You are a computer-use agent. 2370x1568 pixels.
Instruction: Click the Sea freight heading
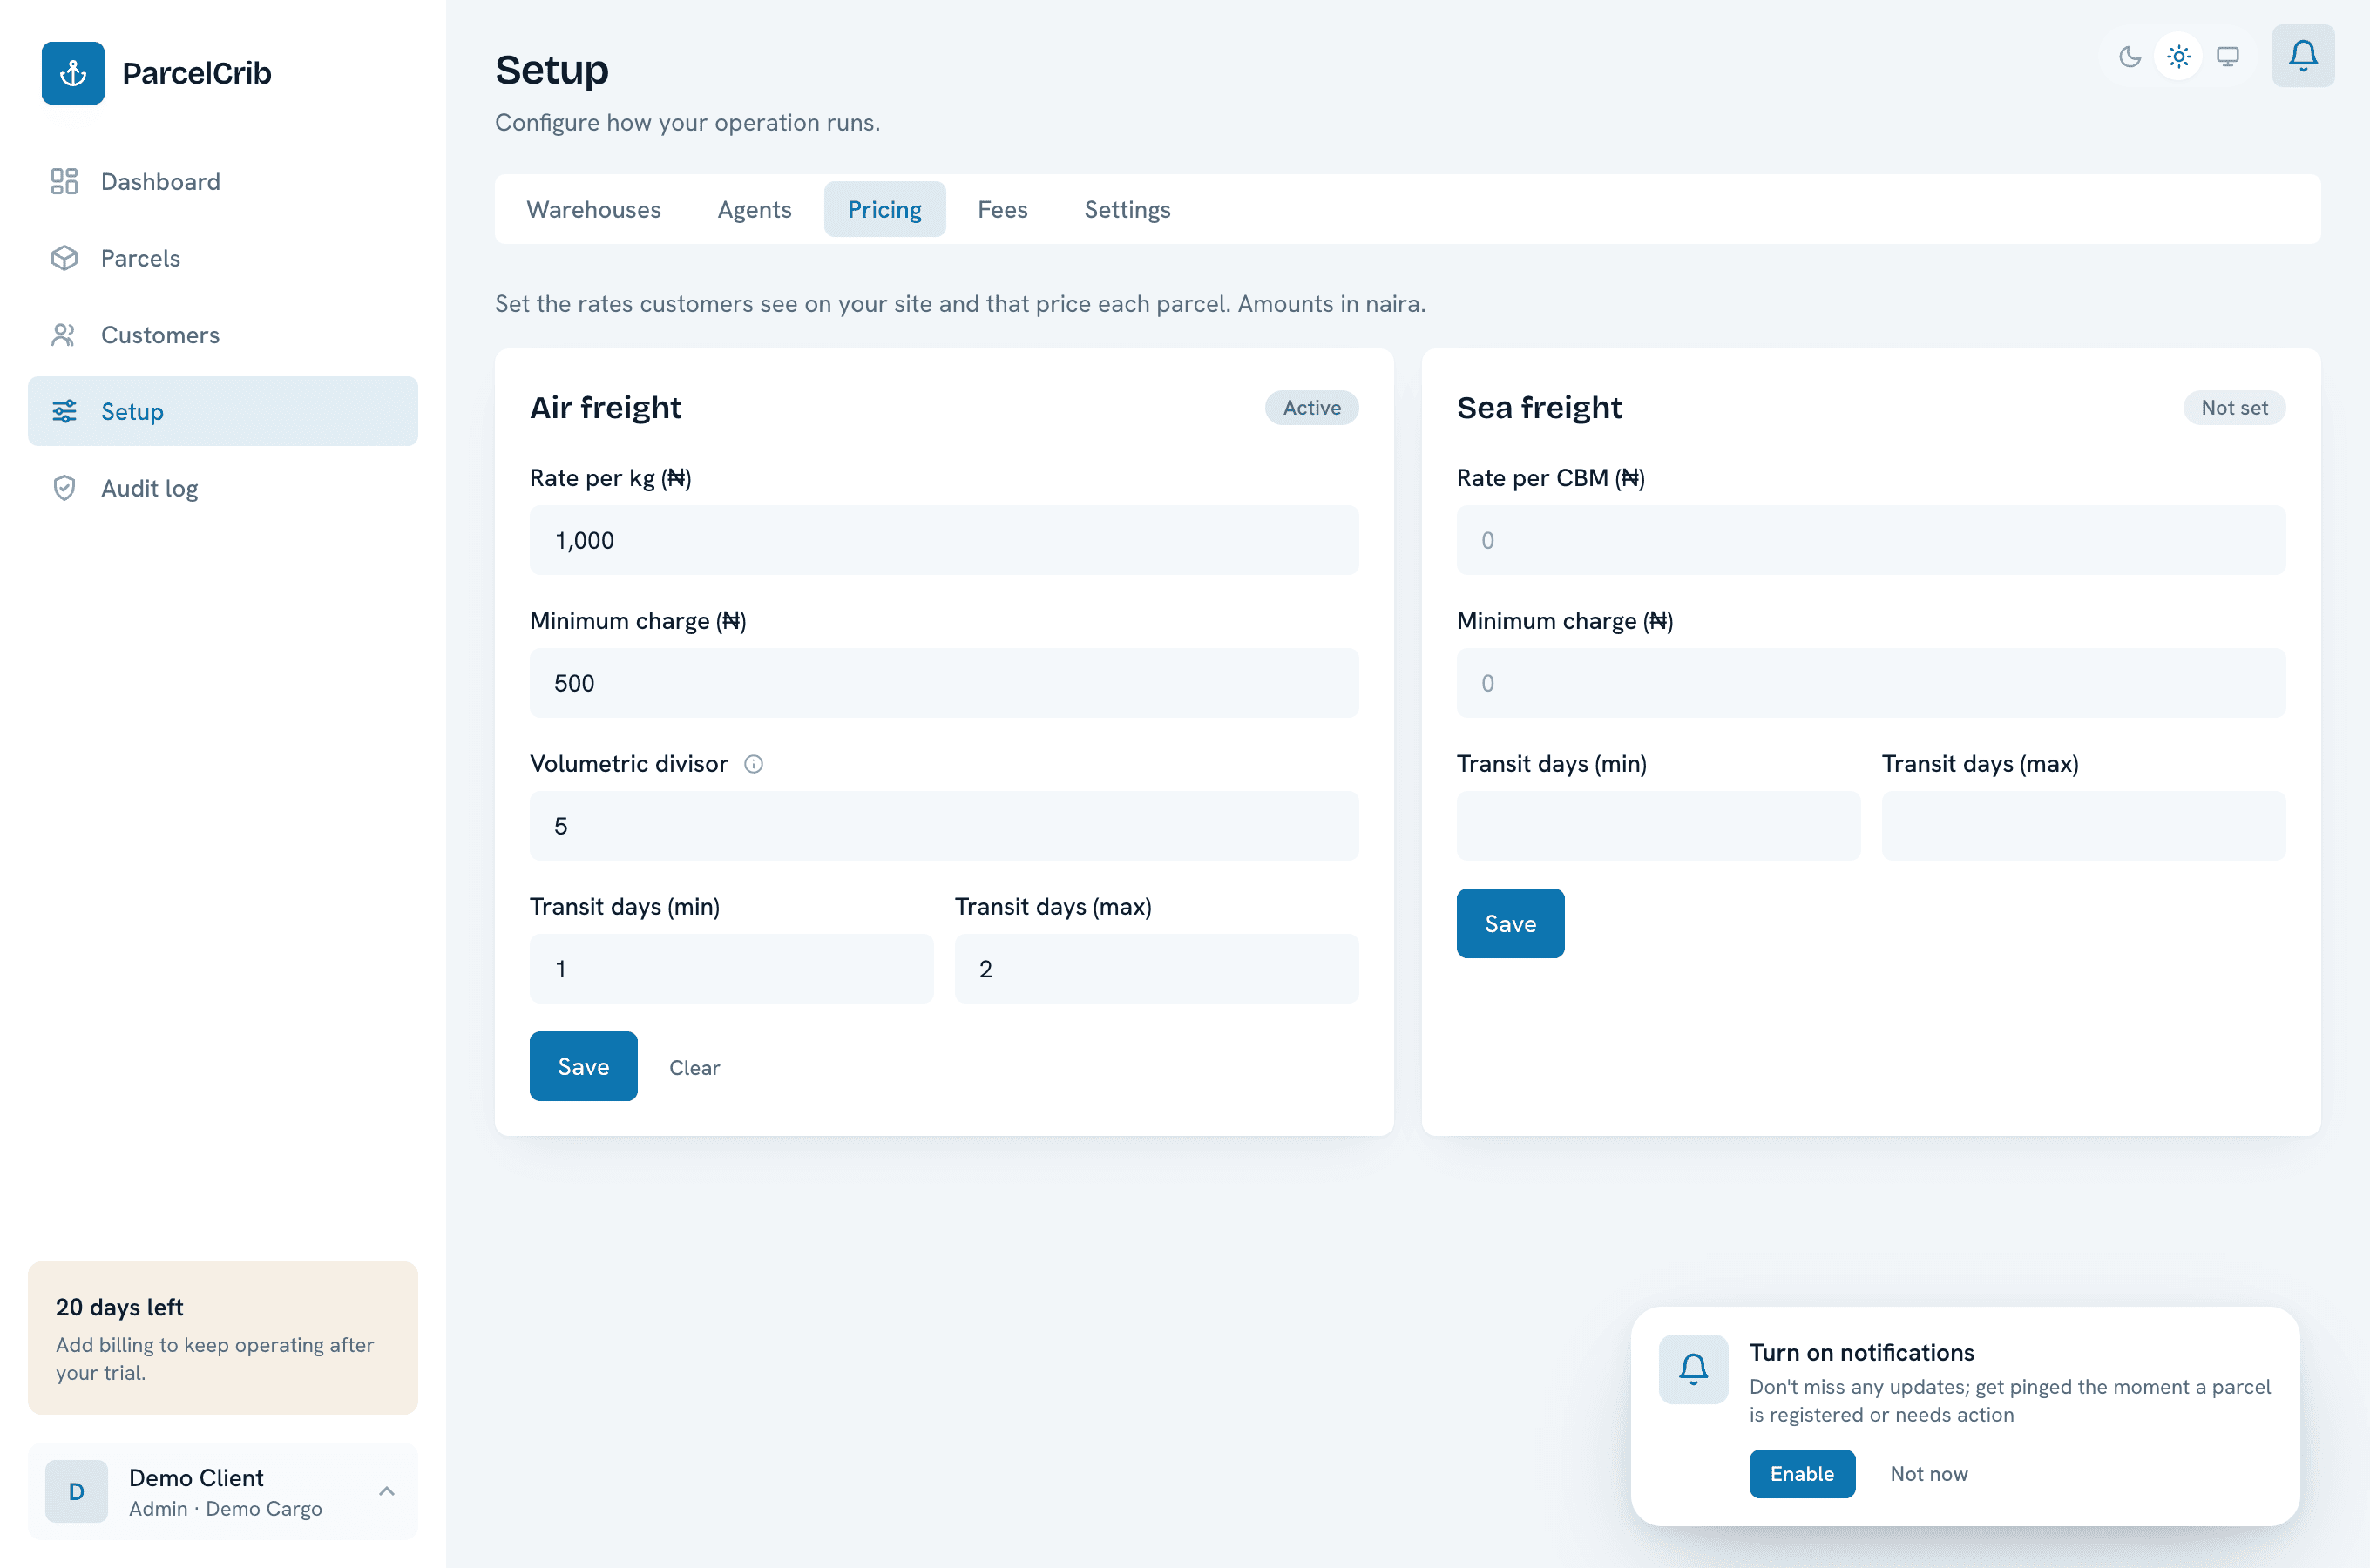(1539, 407)
